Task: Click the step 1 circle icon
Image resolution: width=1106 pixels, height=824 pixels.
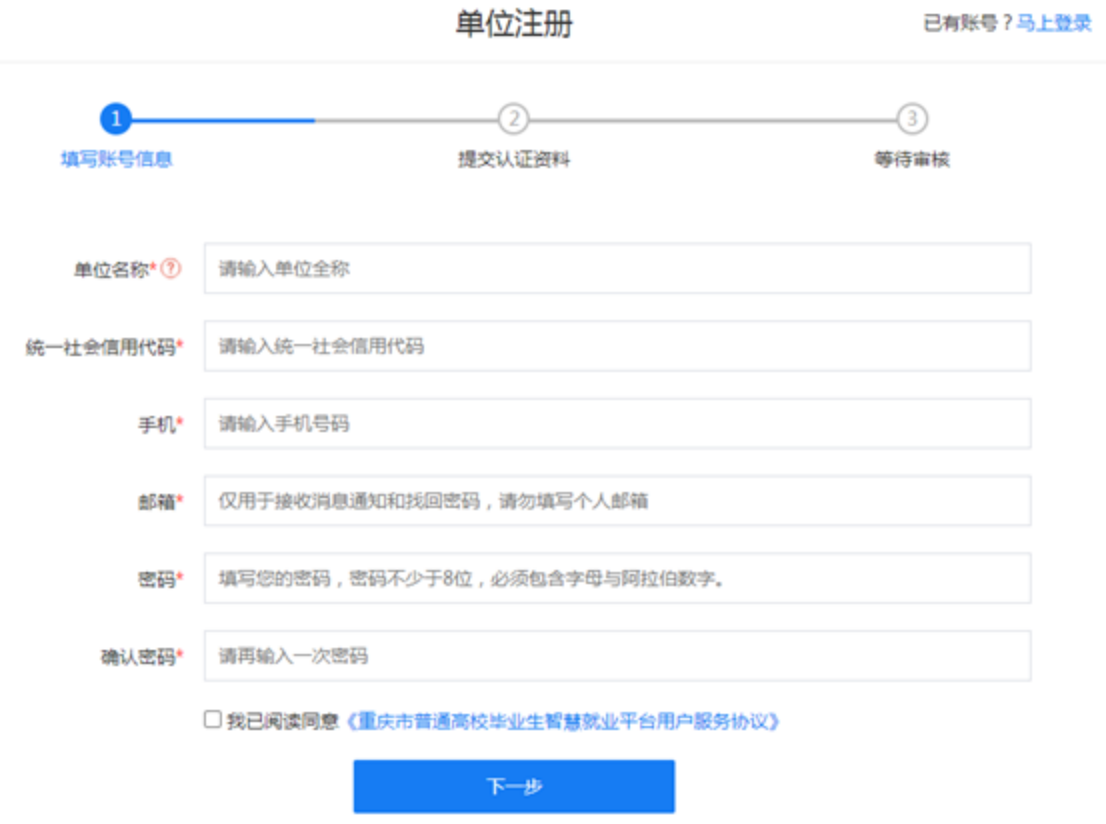Action: click(x=116, y=119)
